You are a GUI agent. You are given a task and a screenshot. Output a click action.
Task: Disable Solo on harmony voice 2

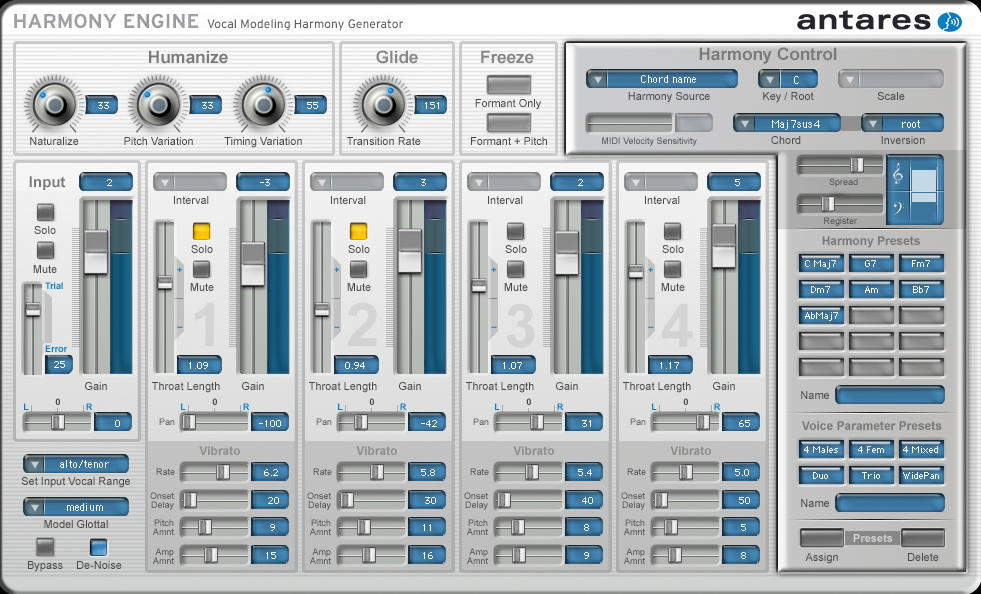pyautogui.click(x=358, y=232)
